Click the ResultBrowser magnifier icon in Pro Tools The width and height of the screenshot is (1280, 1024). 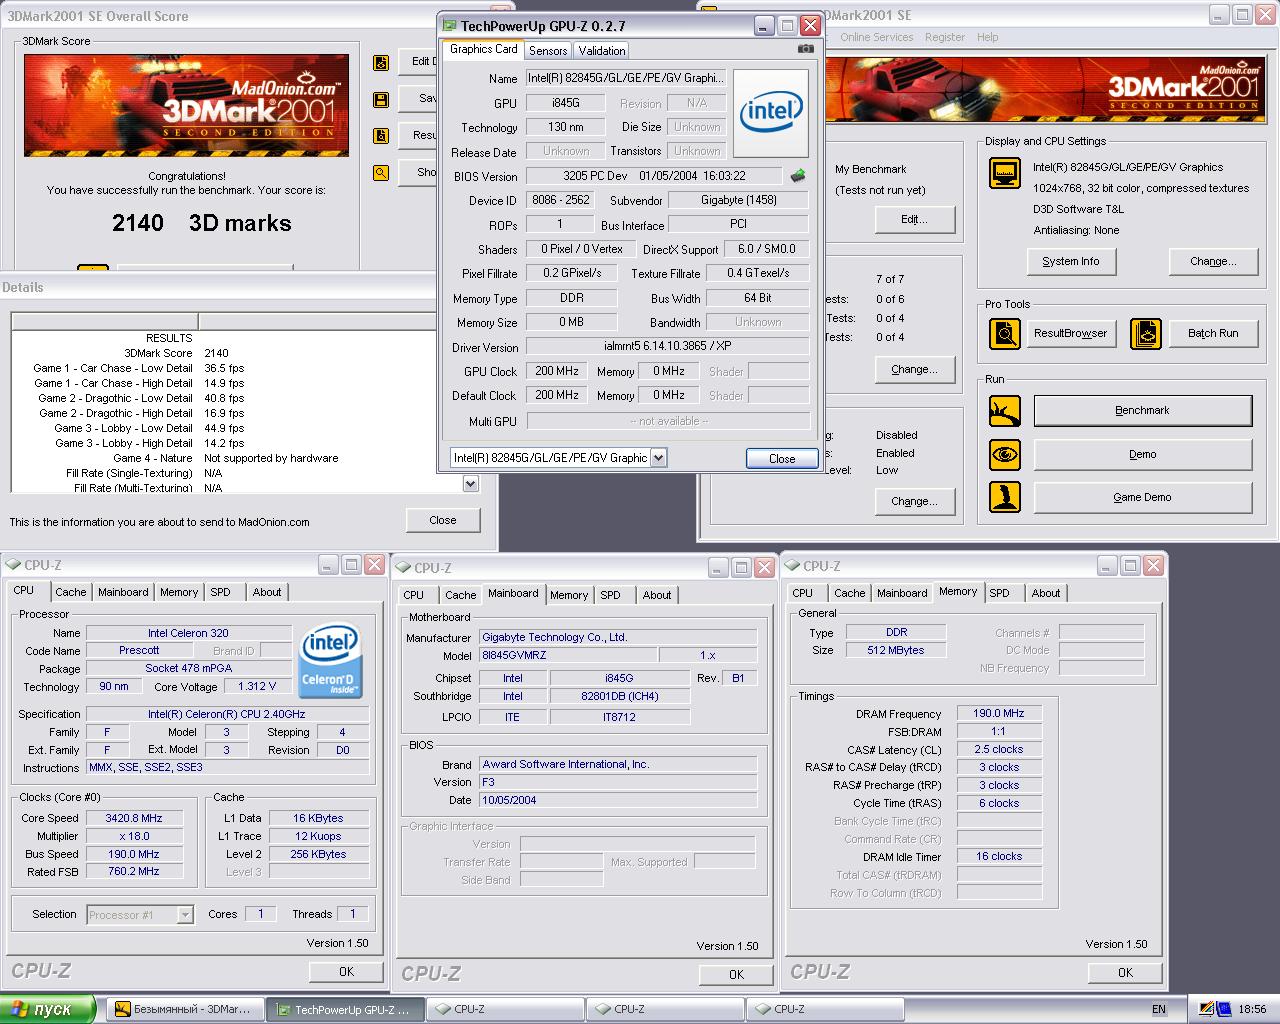pyautogui.click(x=1005, y=333)
